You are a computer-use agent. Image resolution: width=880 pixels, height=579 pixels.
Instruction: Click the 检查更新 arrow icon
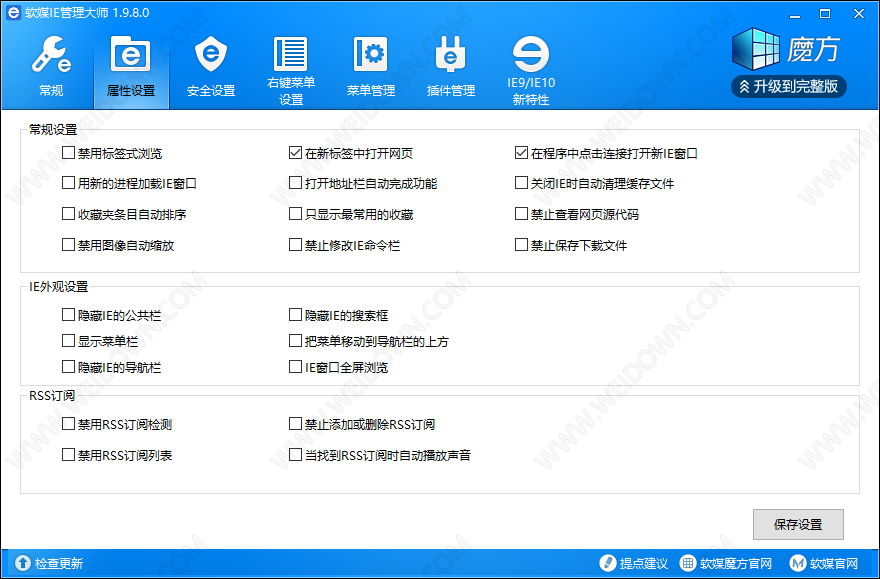tap(23, 563)
